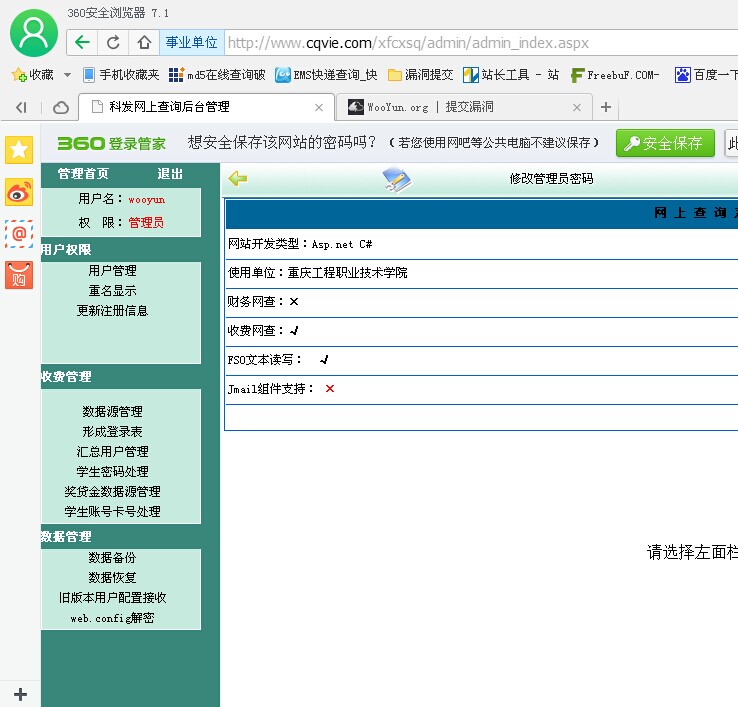Image resolution: width=738 pixels, height=707 pixels.
Task: Open 数据源管理 menu item
Action: 112,412
